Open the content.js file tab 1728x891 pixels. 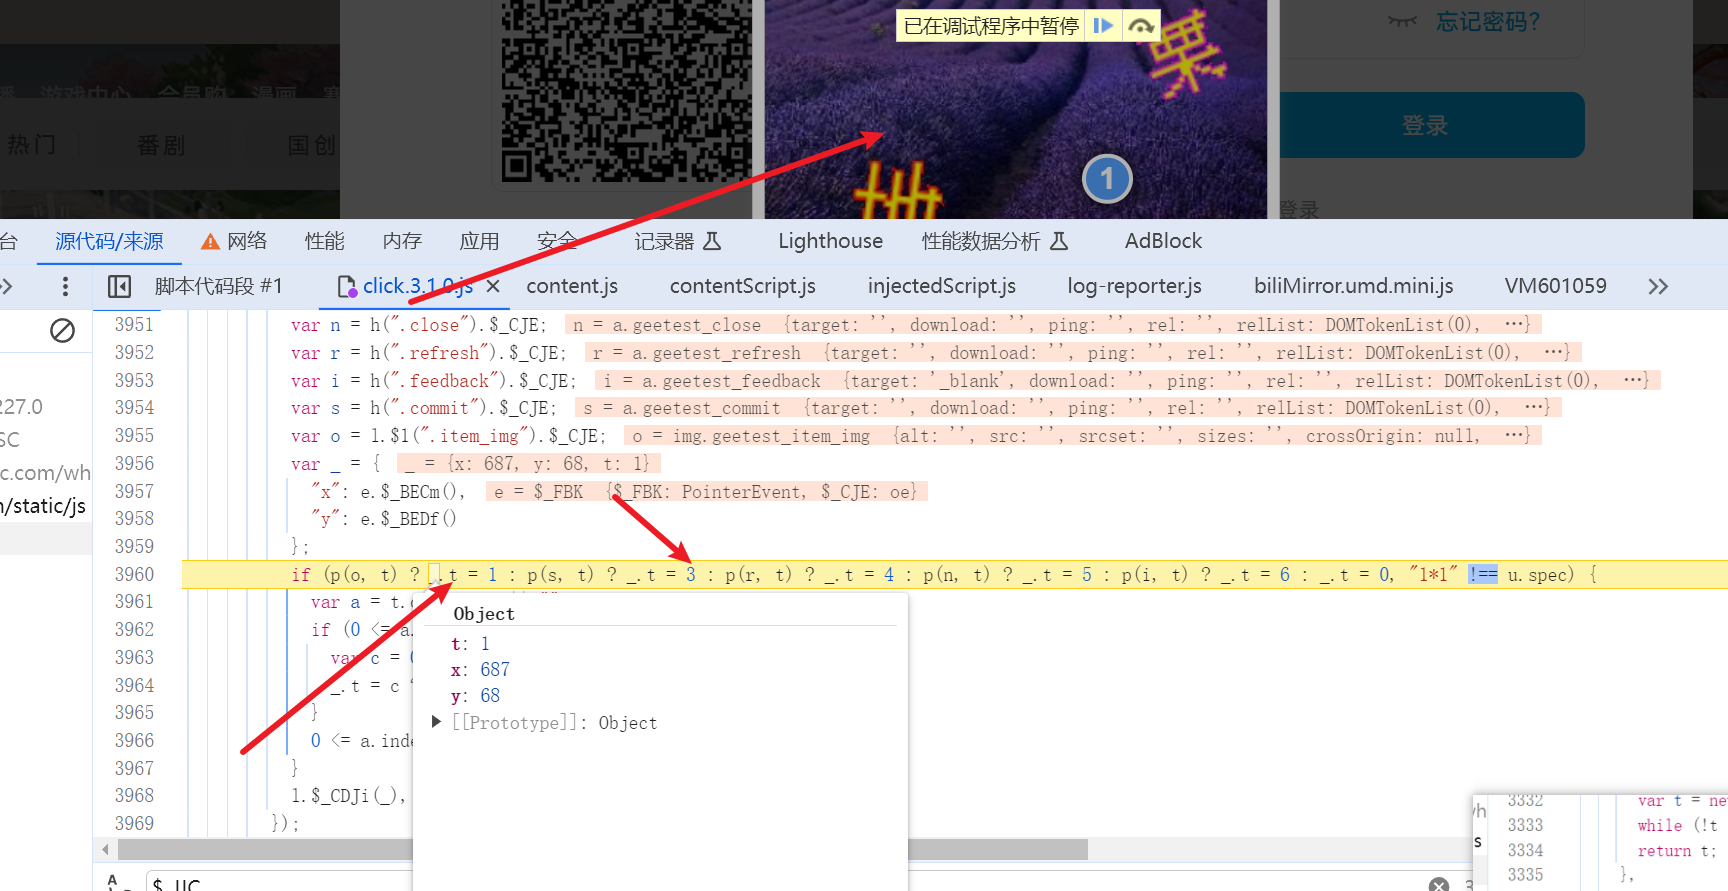pos(572,287)
